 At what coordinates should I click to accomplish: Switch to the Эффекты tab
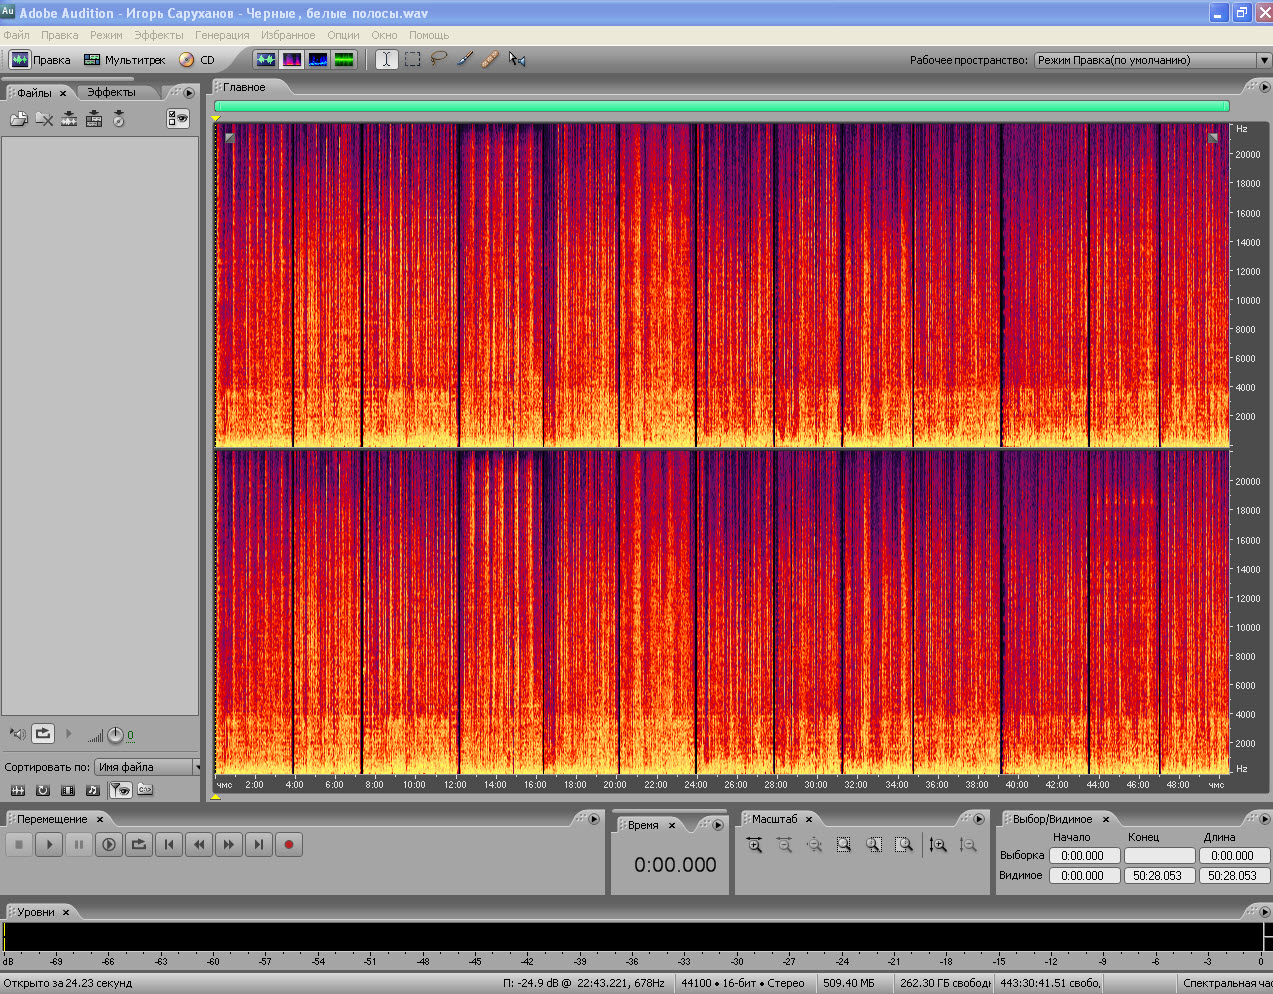pos(111,92)
